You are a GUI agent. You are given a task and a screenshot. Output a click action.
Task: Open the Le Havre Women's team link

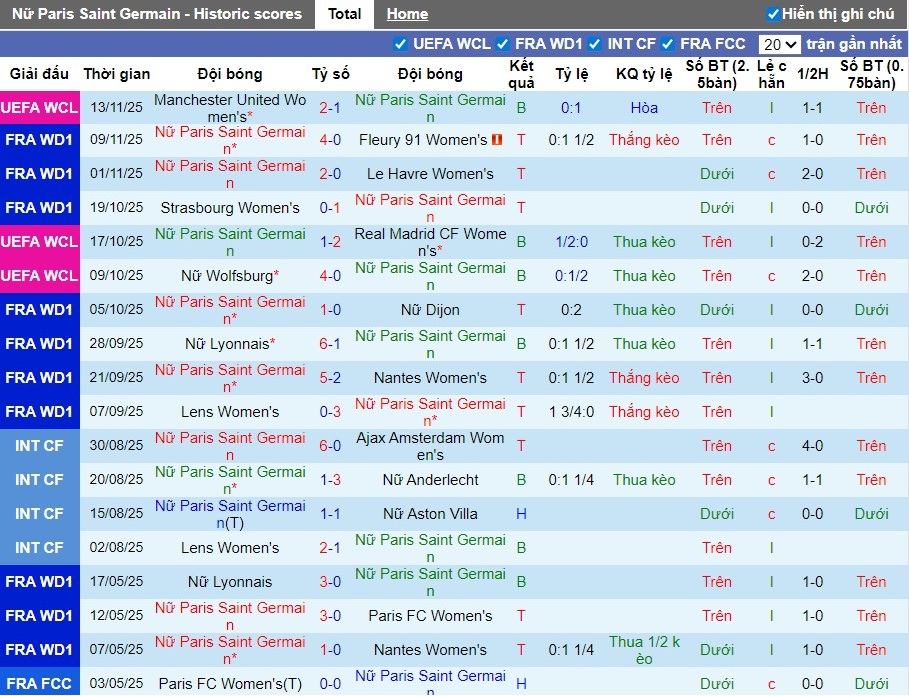coord(430,174)
